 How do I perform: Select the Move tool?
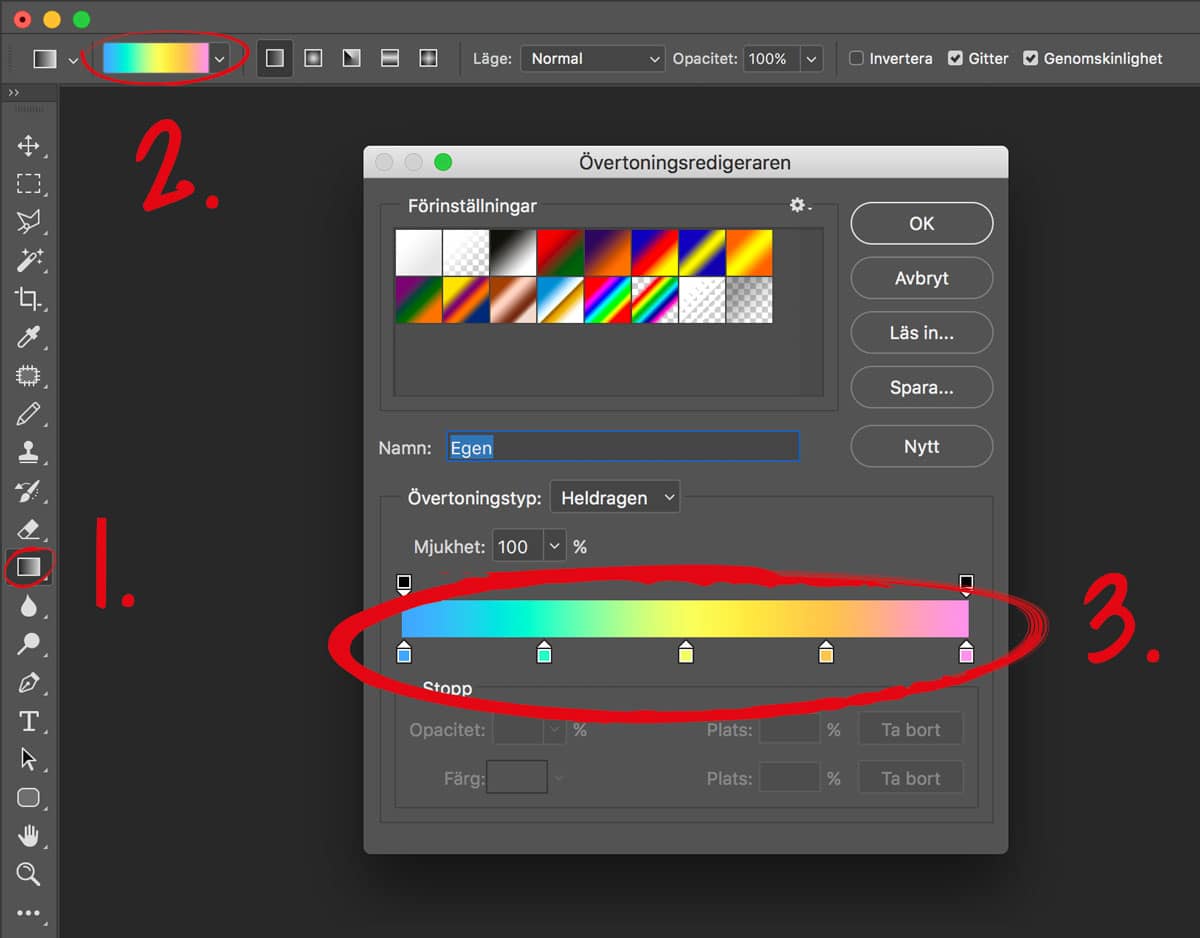tap(28, 145)
